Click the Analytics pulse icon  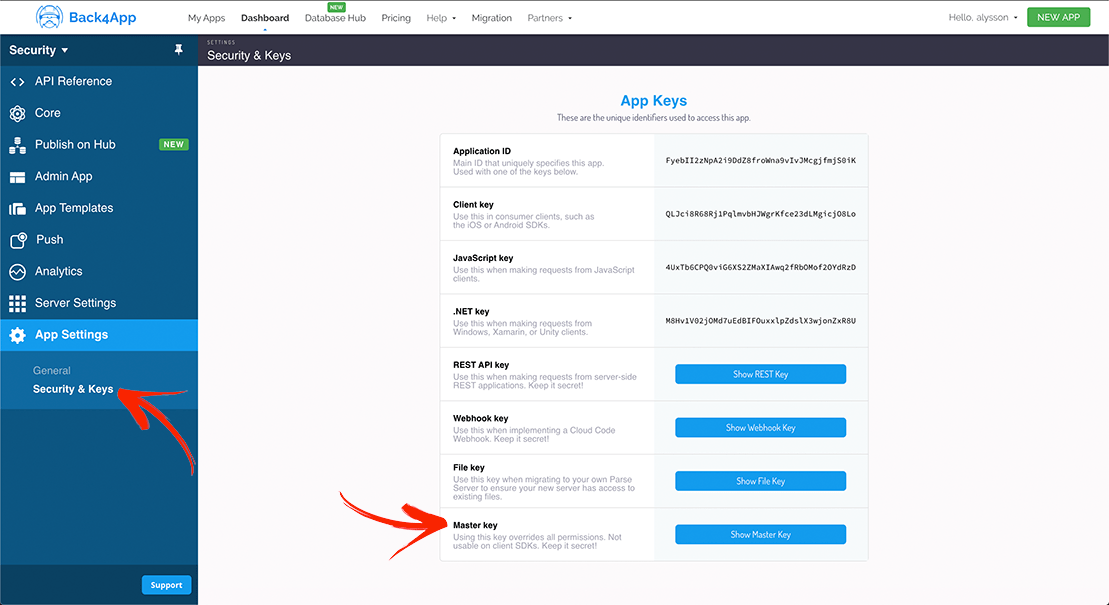pyautogui.click(x=18, y=272)
